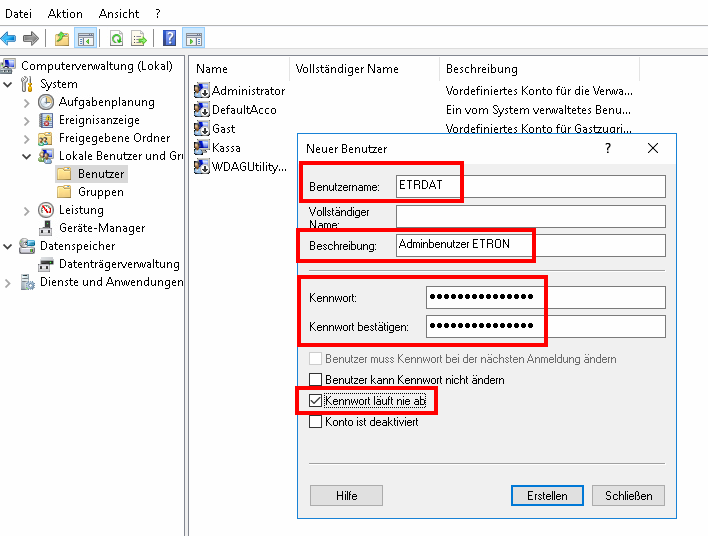Expand Dienste und Anwendungen node
The width and height of the screenshot is (708, 536).
pyautogui.click(x=9, y=282)
